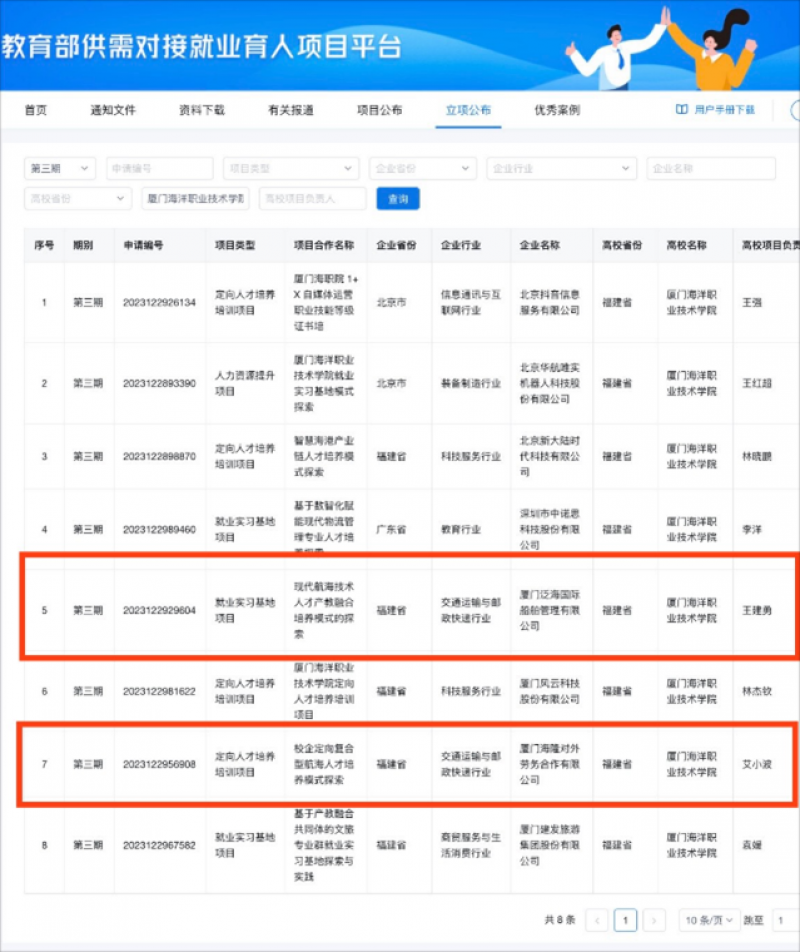Open the 期别 dropdown showing 第三期
The height and width of the screenshot is (952, 800).
click(60, 169)
